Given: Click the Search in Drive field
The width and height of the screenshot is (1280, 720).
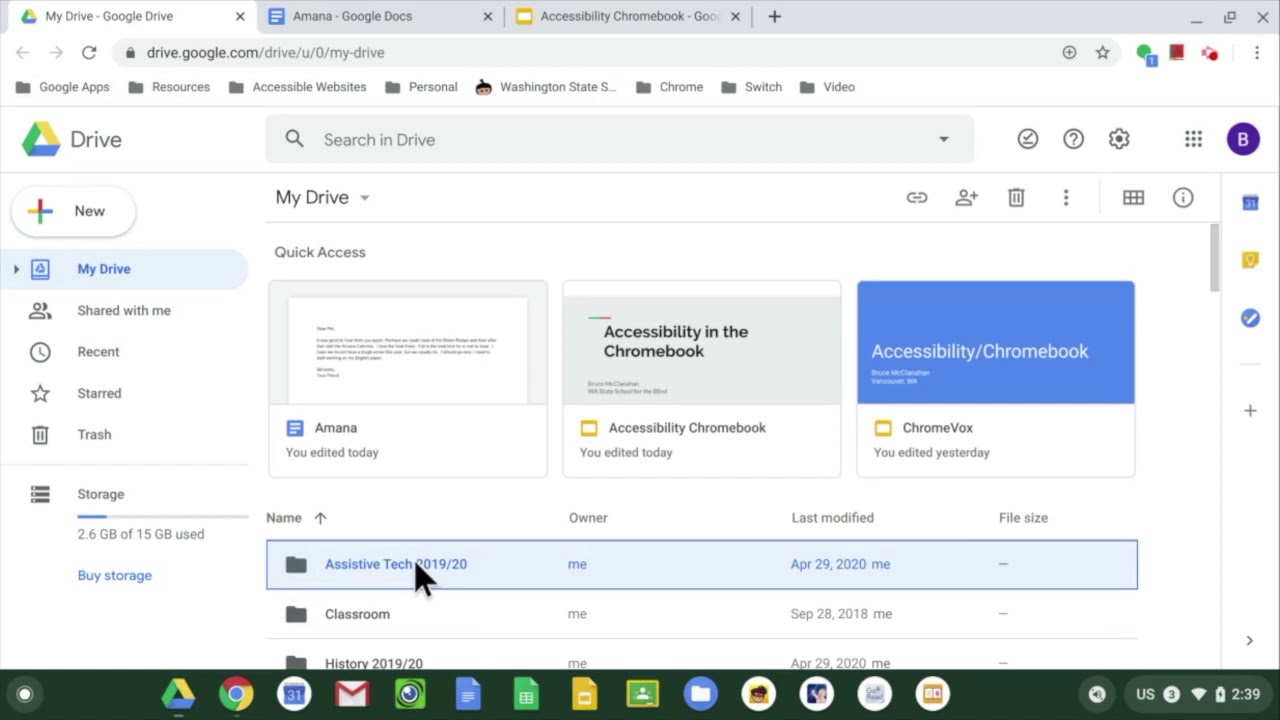Looking at the screenshot, I should [x=619, y=140].
